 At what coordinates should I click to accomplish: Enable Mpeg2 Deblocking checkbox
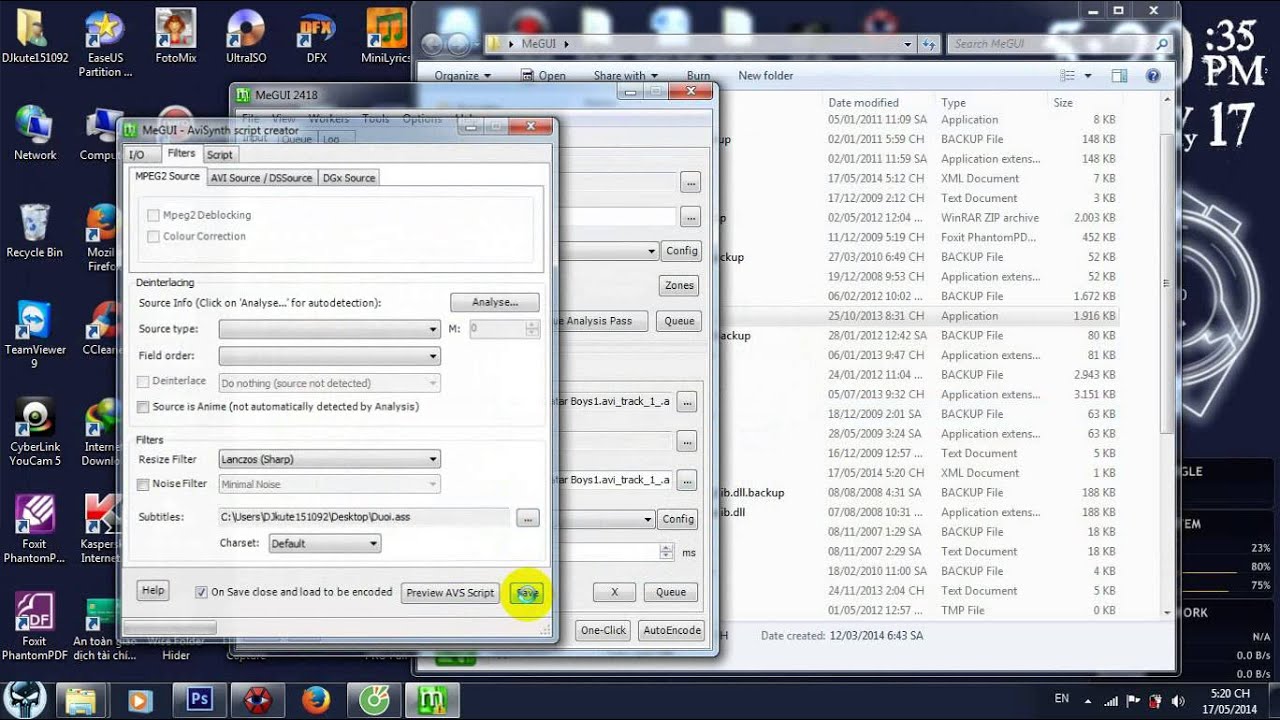[x=153, y=215]
